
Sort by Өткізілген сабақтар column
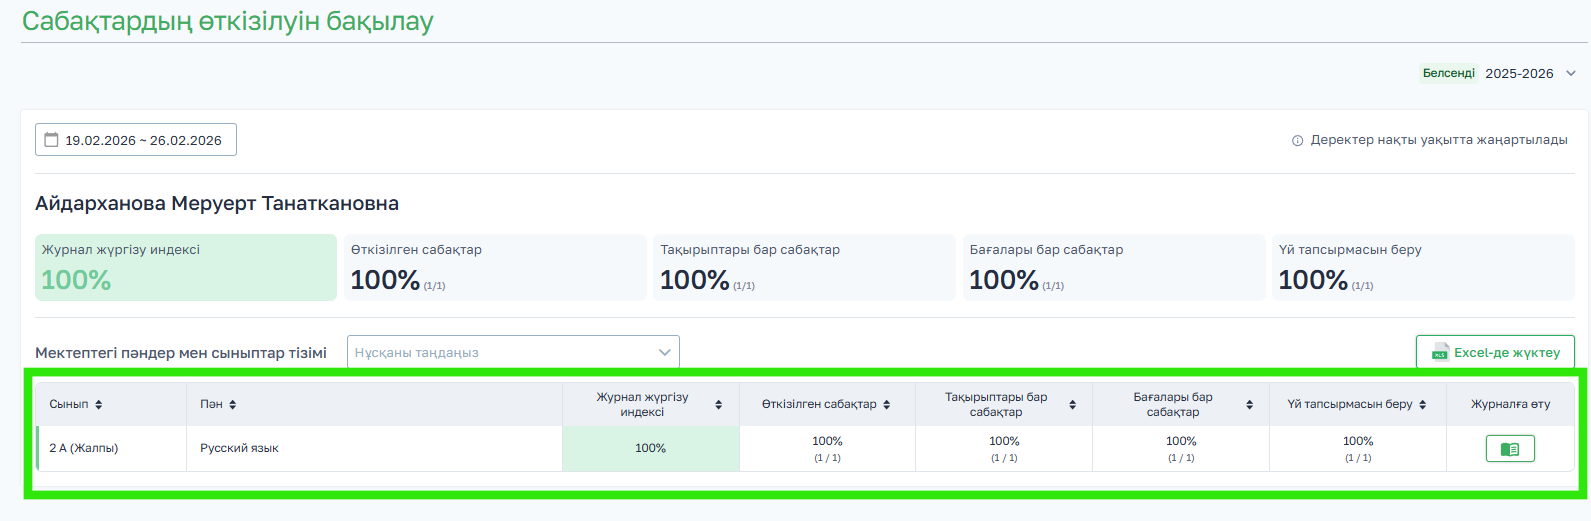pyautogui.click(x=886, y=405)
